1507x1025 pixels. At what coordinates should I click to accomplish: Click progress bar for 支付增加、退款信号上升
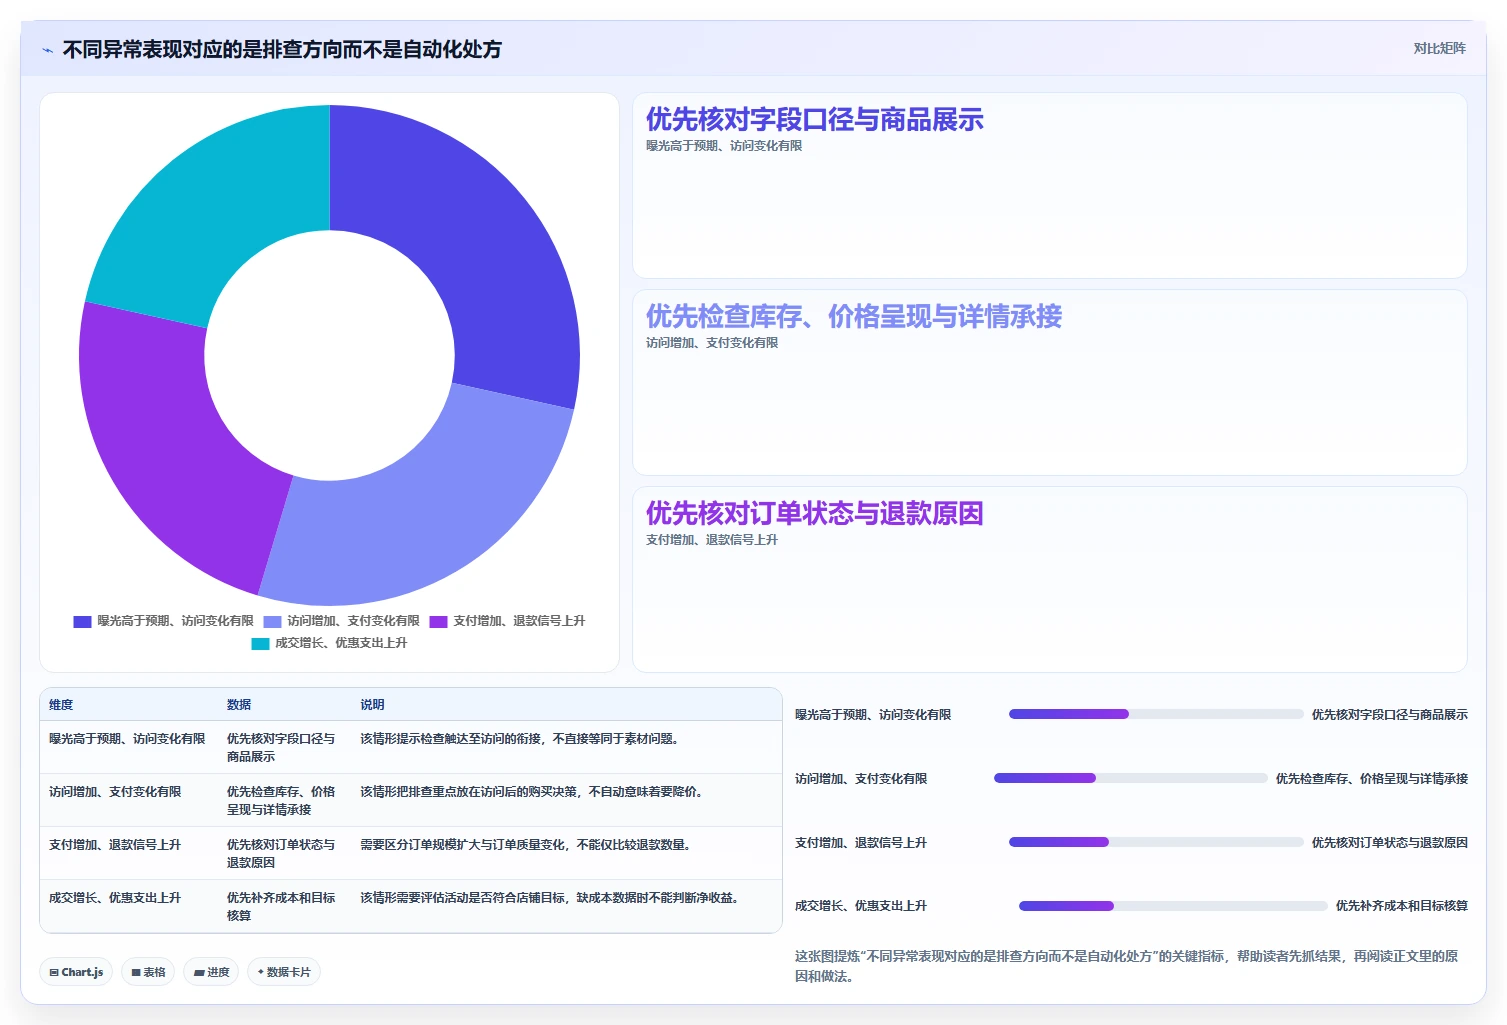pos(1156,842)
